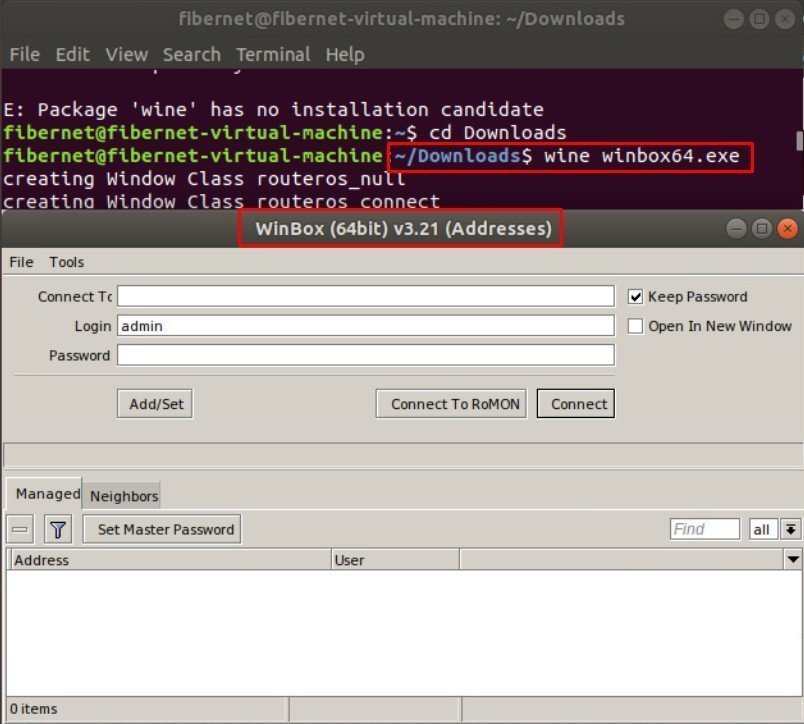Viewport: 804px width, 724px height.
Task: Click the WinBox (64bit) v3.21 title bar
Action: tap(404, 229)
